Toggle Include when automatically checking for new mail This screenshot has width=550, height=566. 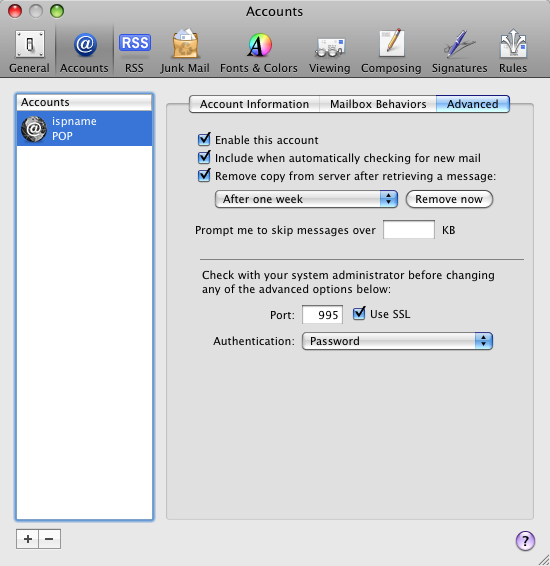(x=204, y=157)
